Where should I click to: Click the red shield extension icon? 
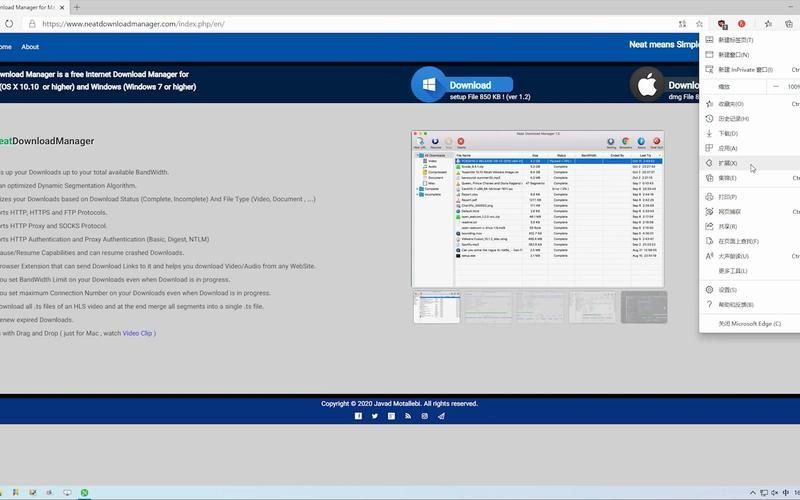722,24
